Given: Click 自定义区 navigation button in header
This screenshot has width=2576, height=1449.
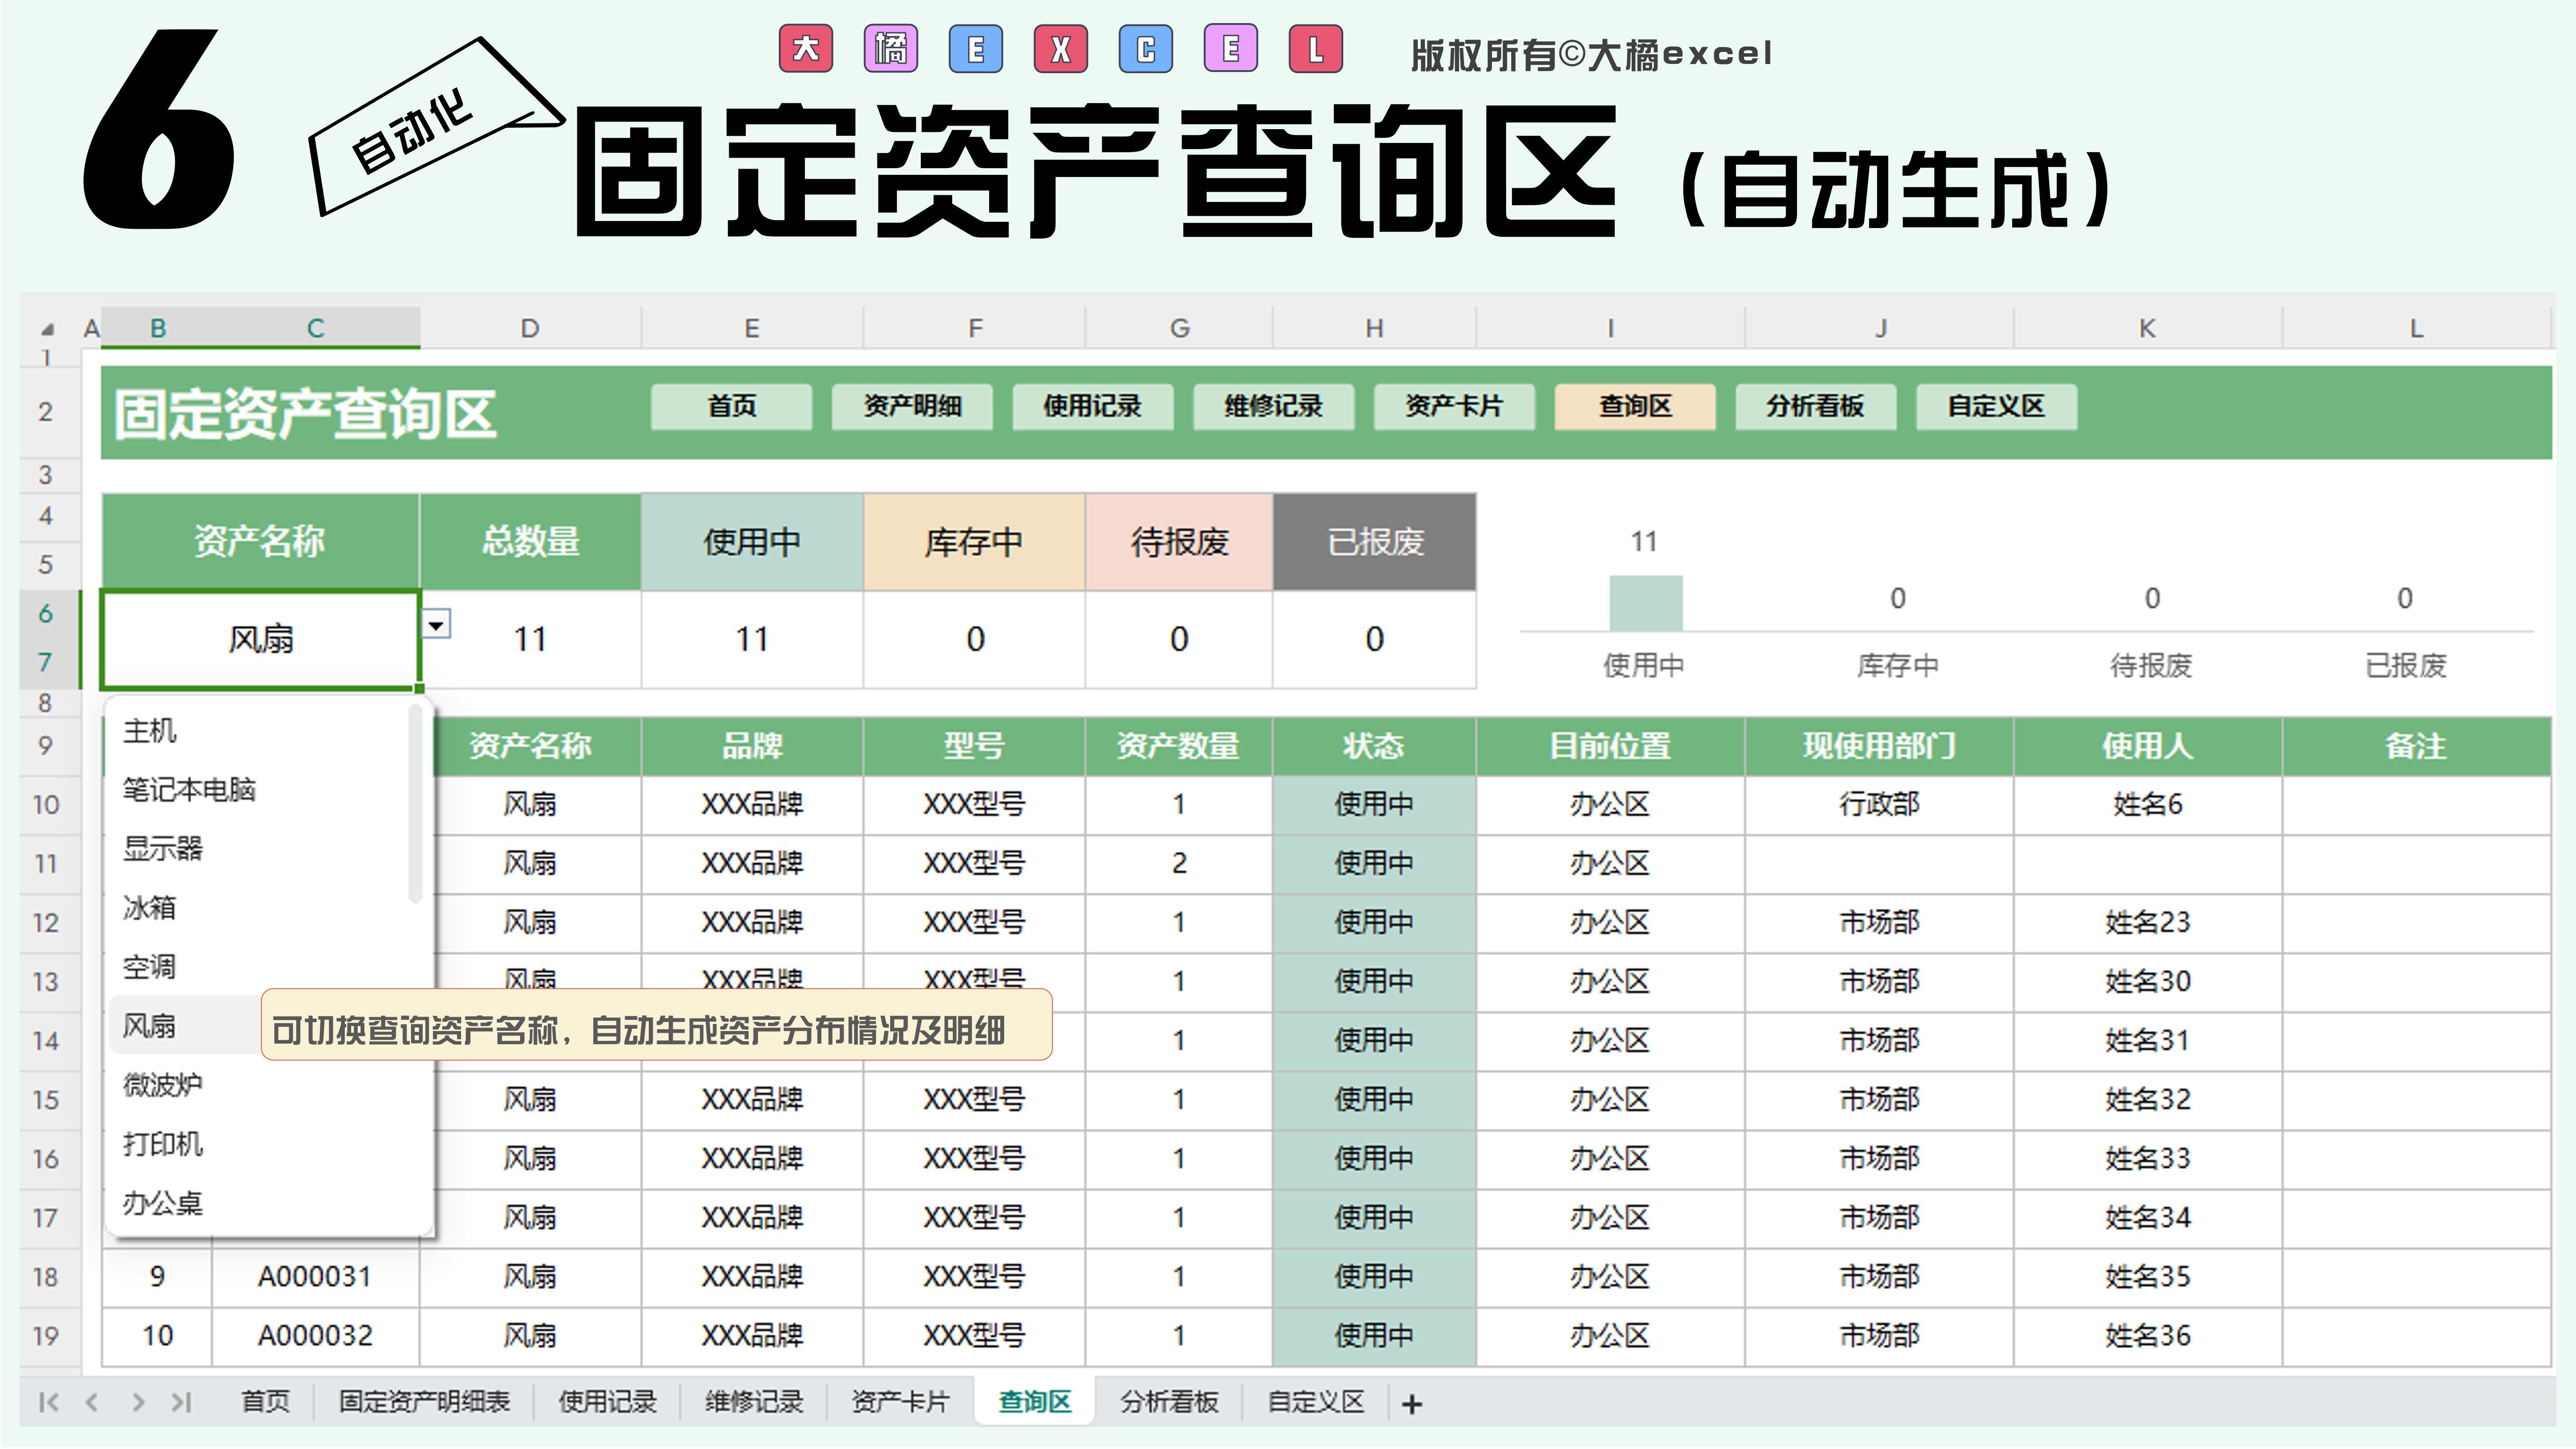Looking at the screenshot, I should click(1996, 407).
